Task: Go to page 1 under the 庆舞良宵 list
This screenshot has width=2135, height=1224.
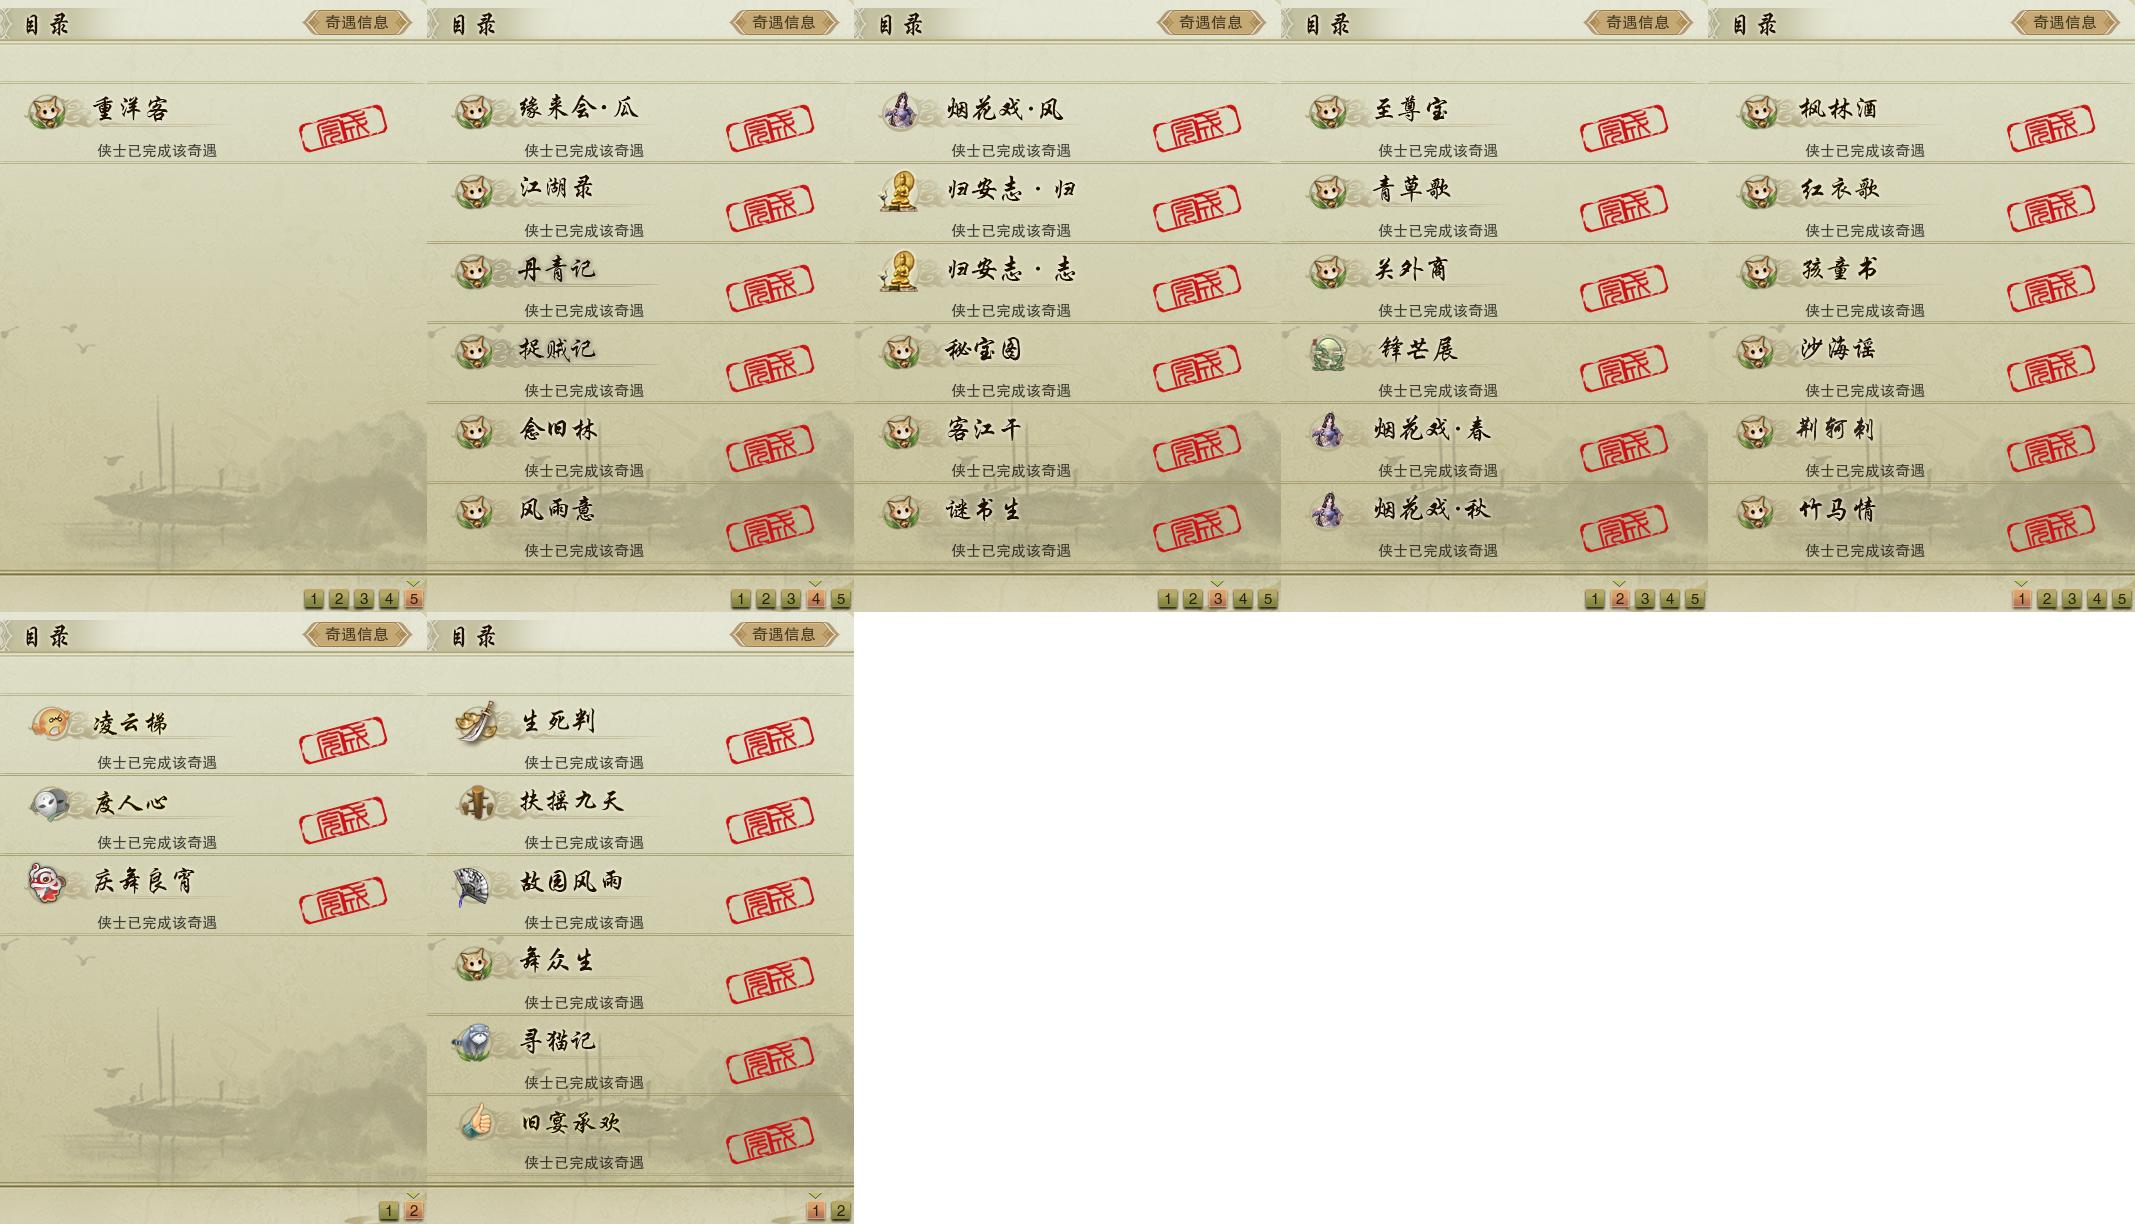Action: tap(389, 1211)
